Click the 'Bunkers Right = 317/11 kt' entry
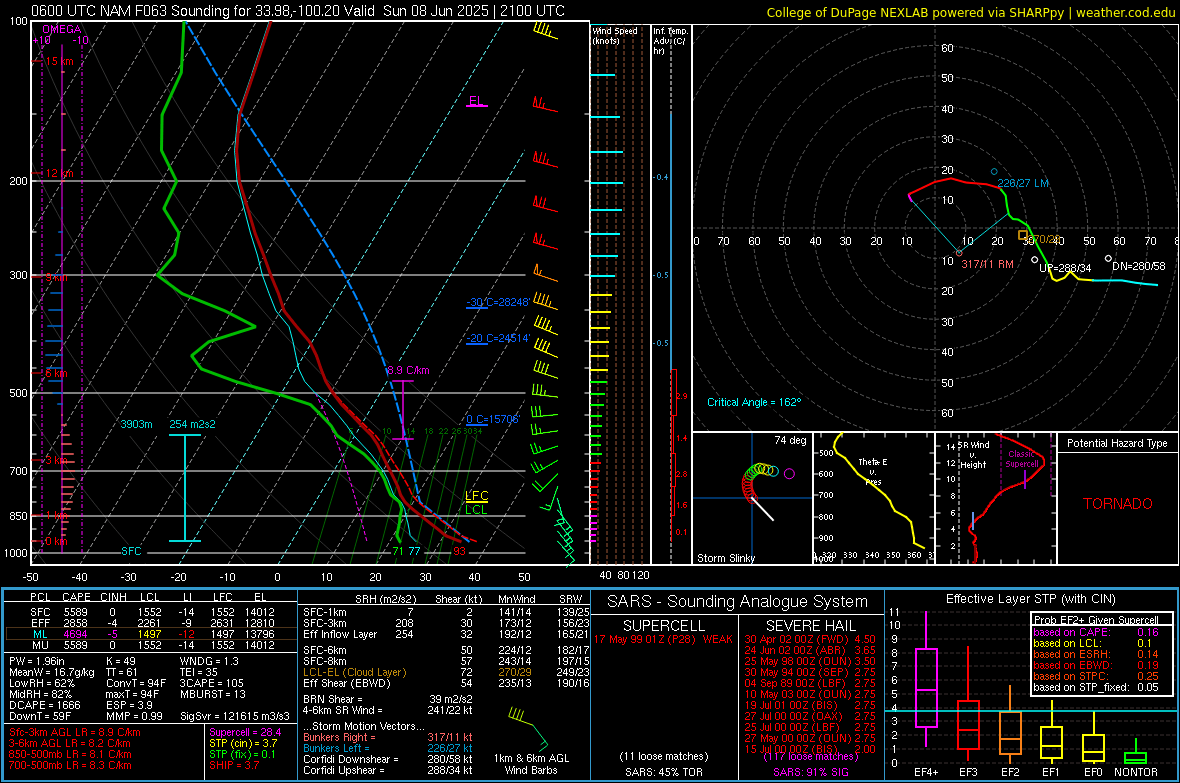This screenshot has width=1180, height=783. pyautogui.click(x=388, y=737)
